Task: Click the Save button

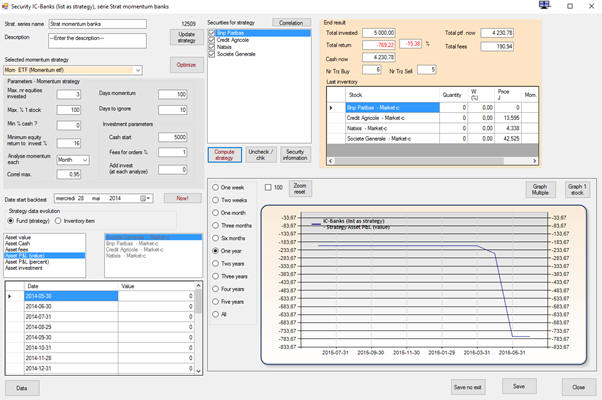Action: [519, 386]
